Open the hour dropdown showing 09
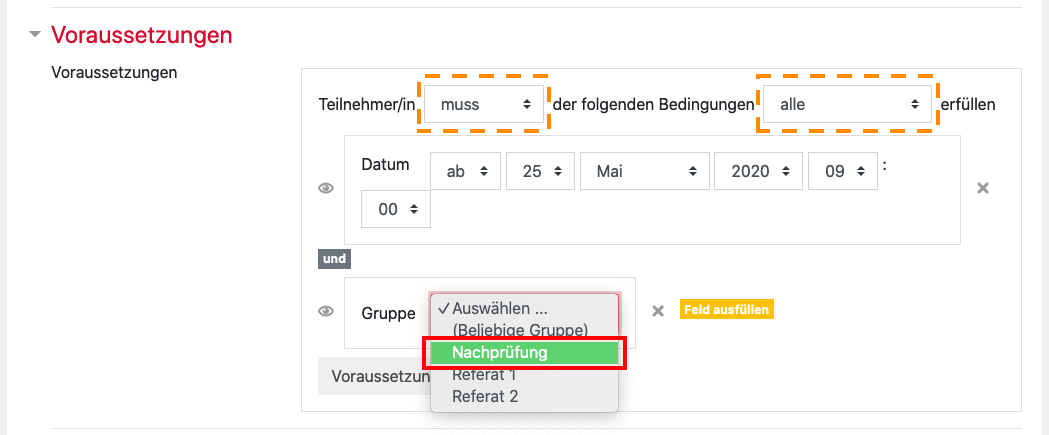Image resolution: width=1049 pixels, height=435 pixels. click(x=843, y=171)
